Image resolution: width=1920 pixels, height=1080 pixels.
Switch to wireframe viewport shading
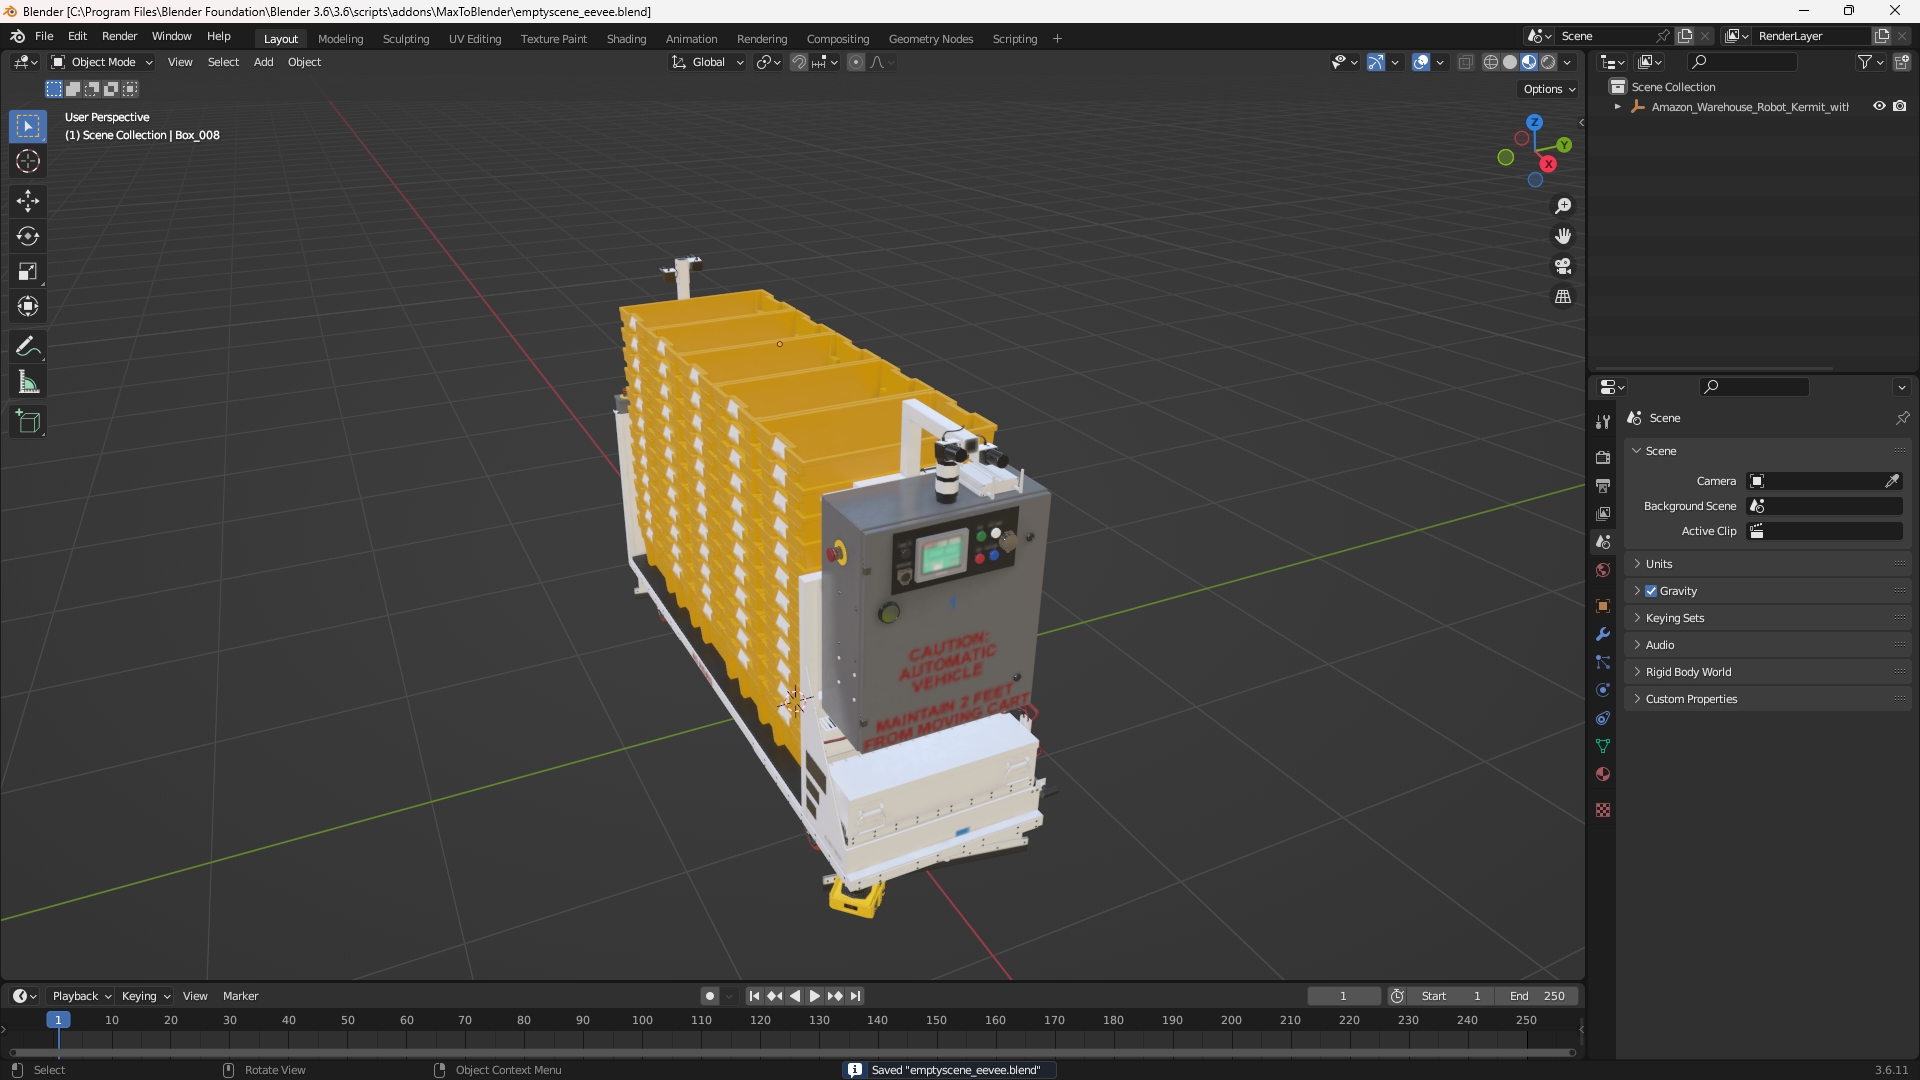pos(1491,62)
